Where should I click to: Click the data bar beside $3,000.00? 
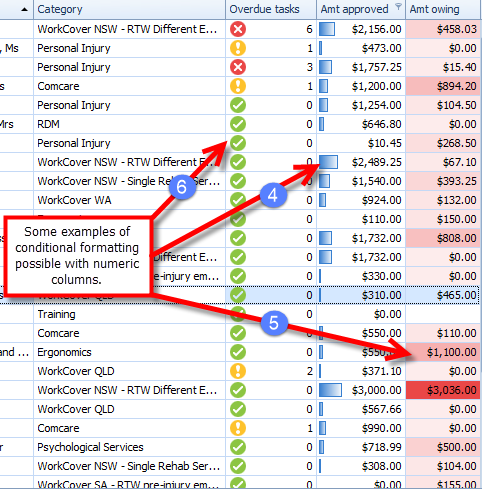point(330,390)
